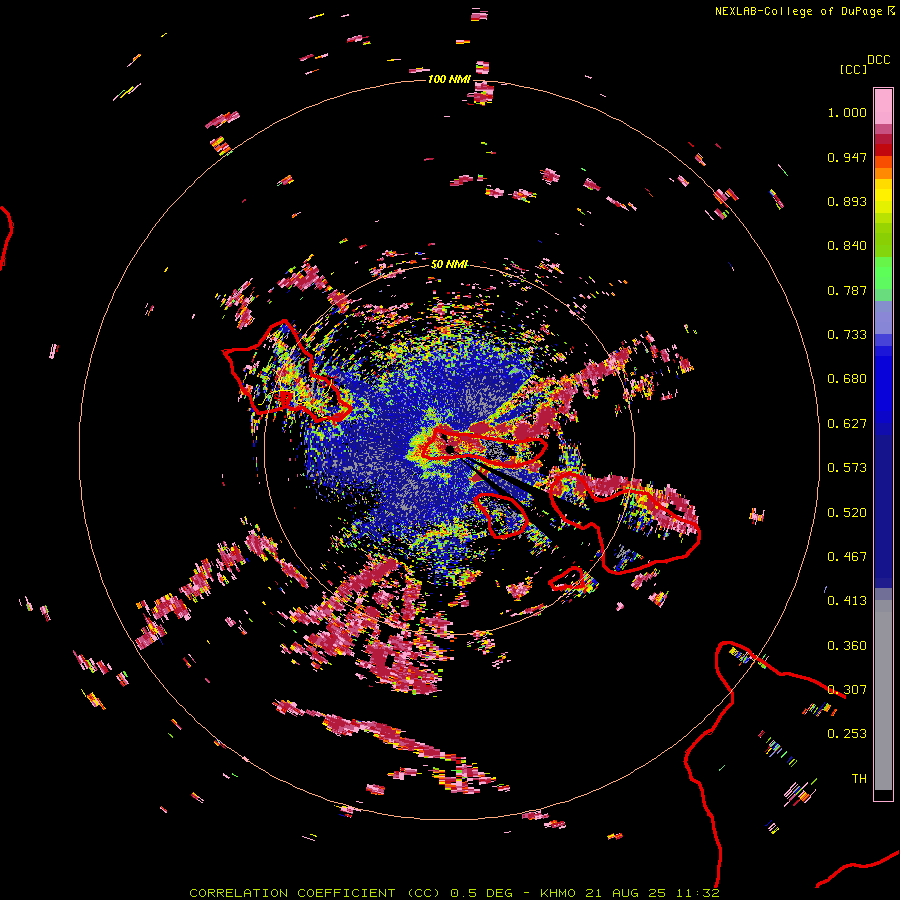
Task: Select the 0.947 legend value
Action: coord(847,157)
